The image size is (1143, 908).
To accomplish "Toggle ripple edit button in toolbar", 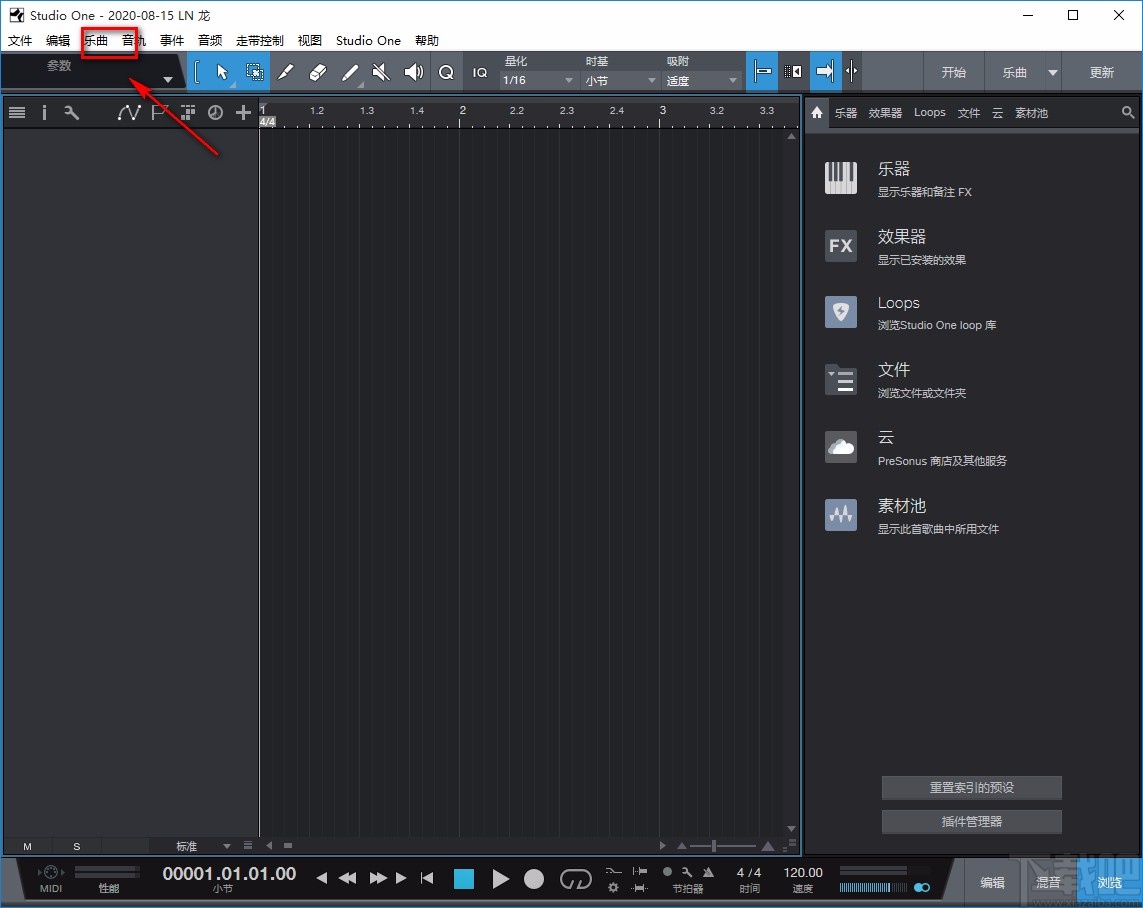I will click(x=792, y=71).
